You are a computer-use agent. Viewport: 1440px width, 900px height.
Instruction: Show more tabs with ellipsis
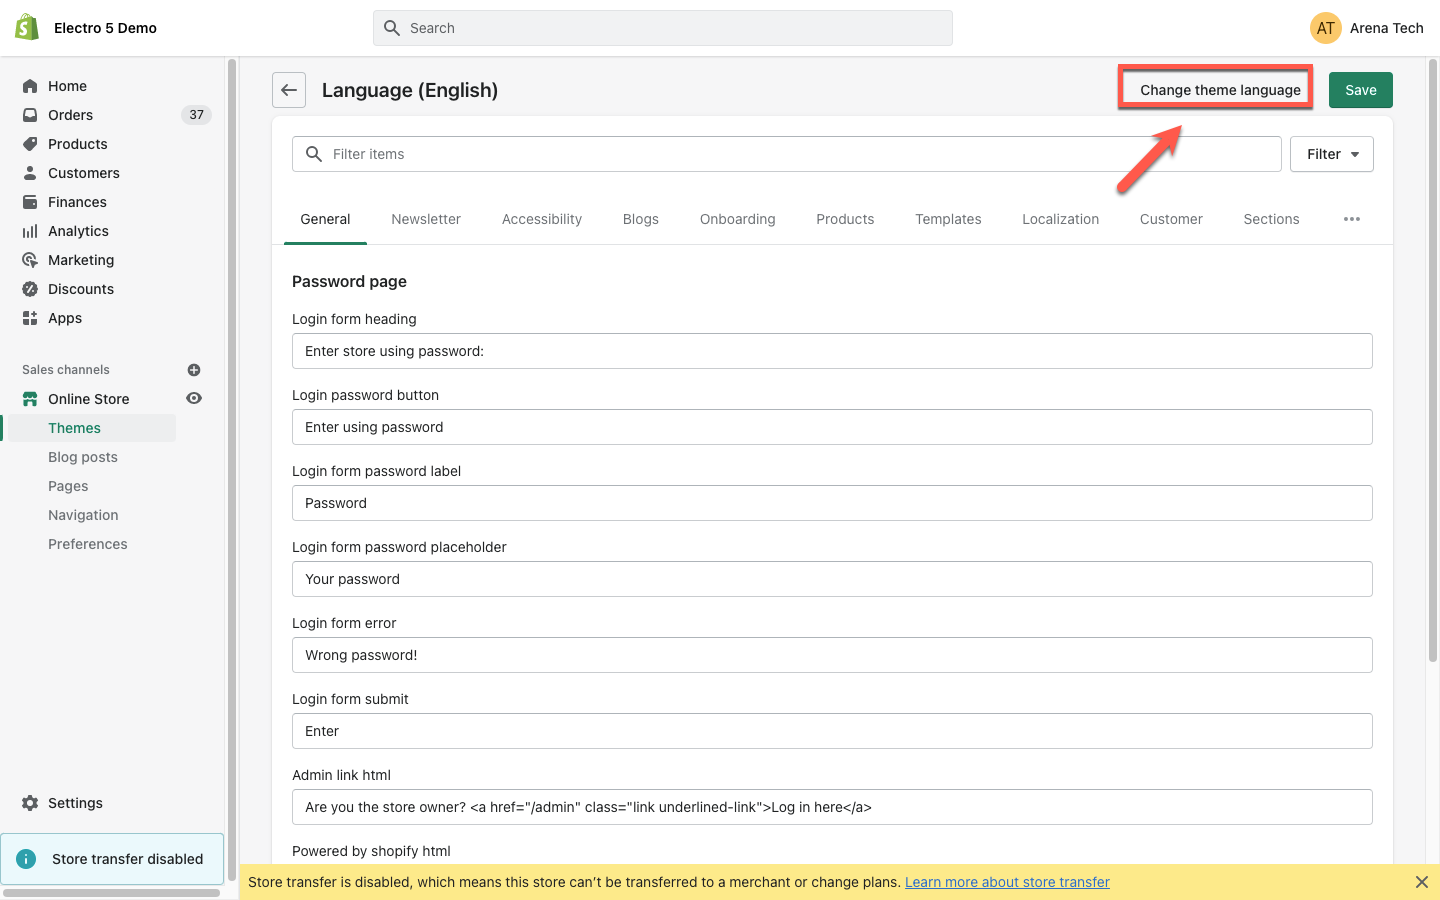(x=1352, y=219)
